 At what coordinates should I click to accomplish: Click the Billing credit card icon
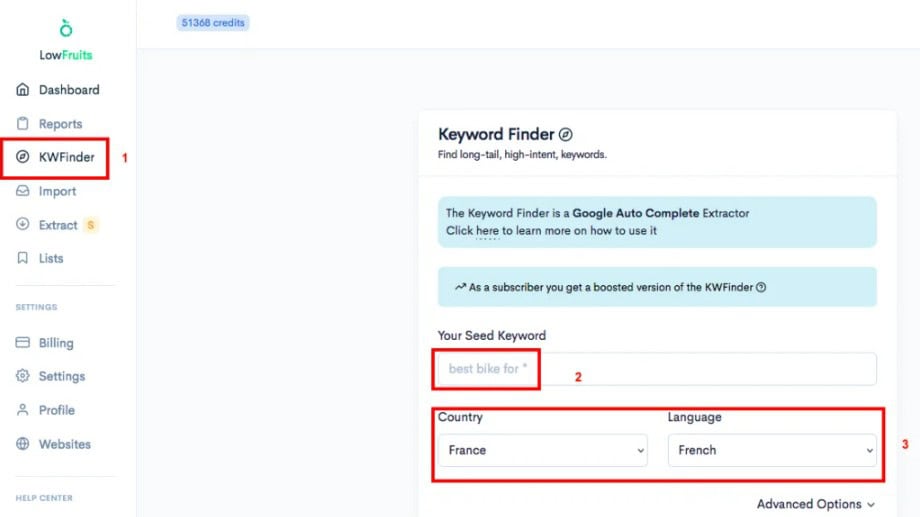[22, 342]
